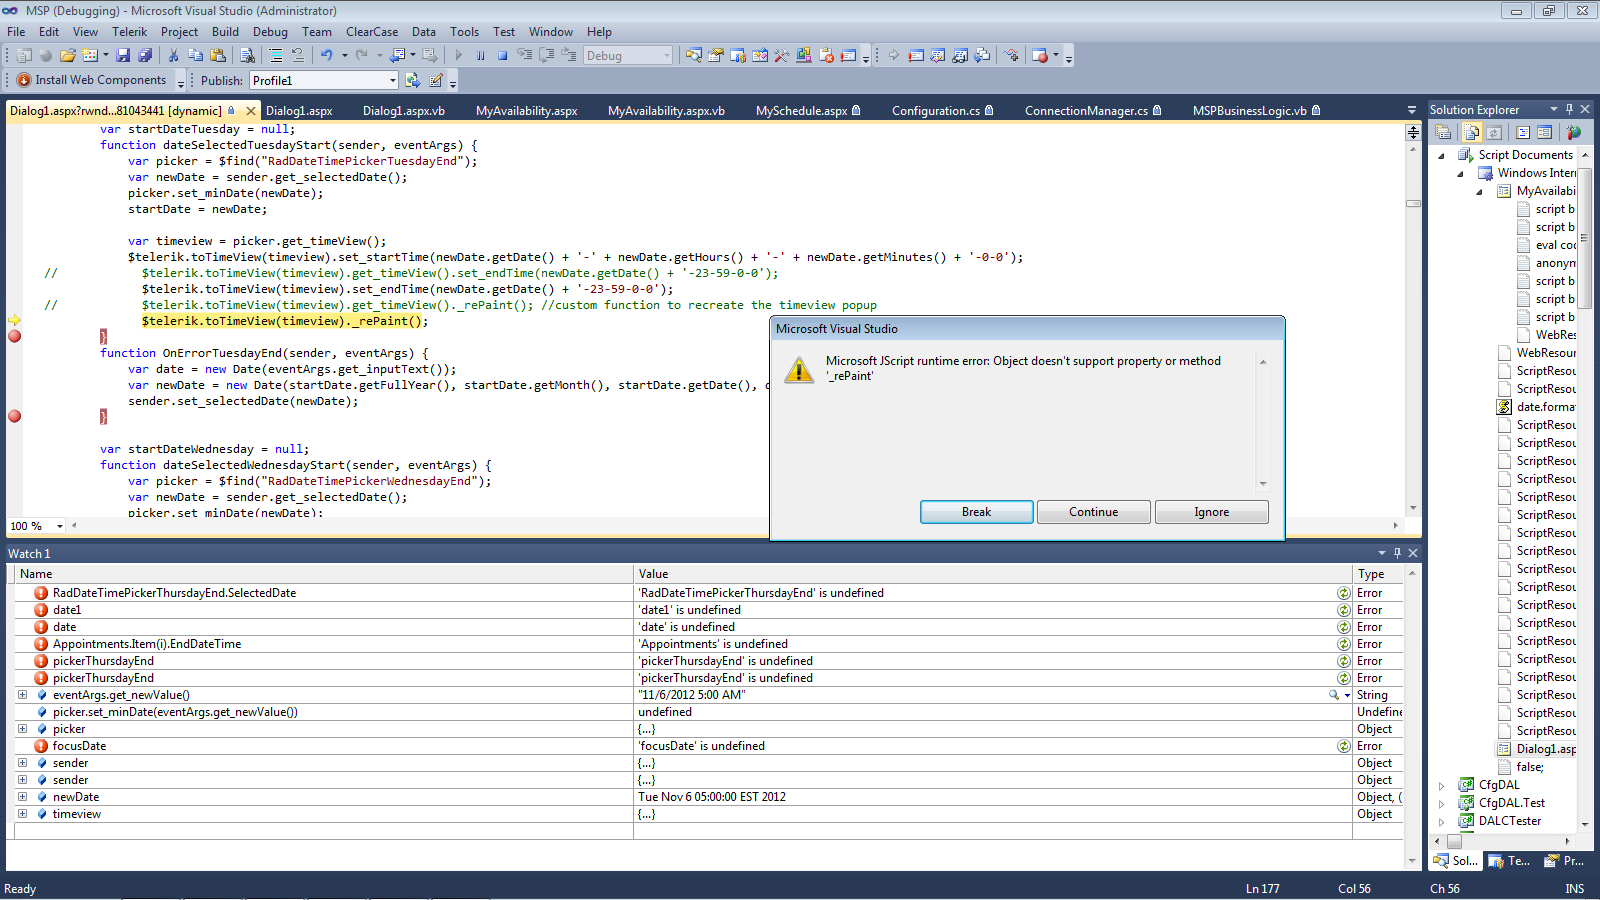Viewport: 1600px width, 900px height.
Task: Toggle breakpoint after OnErrorTuesdayEnd function
Action: 14,416
